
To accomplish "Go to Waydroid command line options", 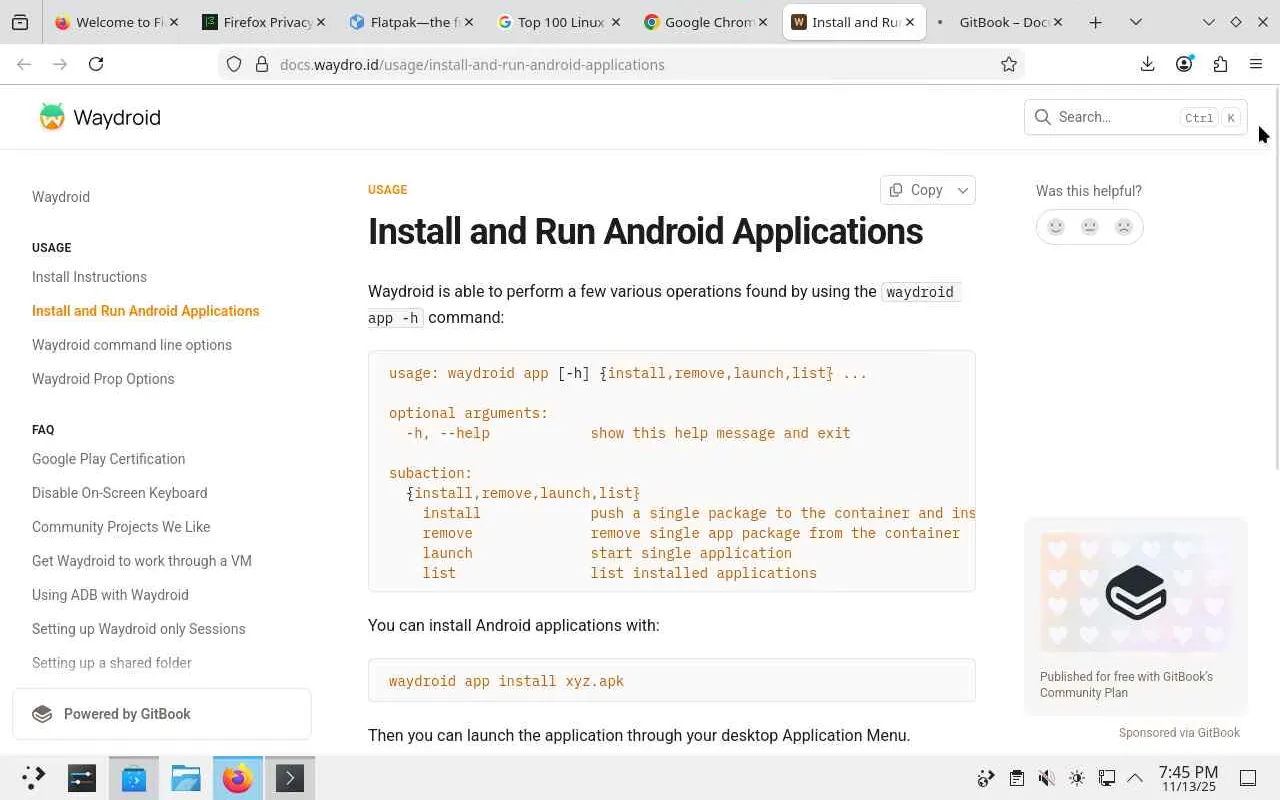I will (x=132, y=345).
